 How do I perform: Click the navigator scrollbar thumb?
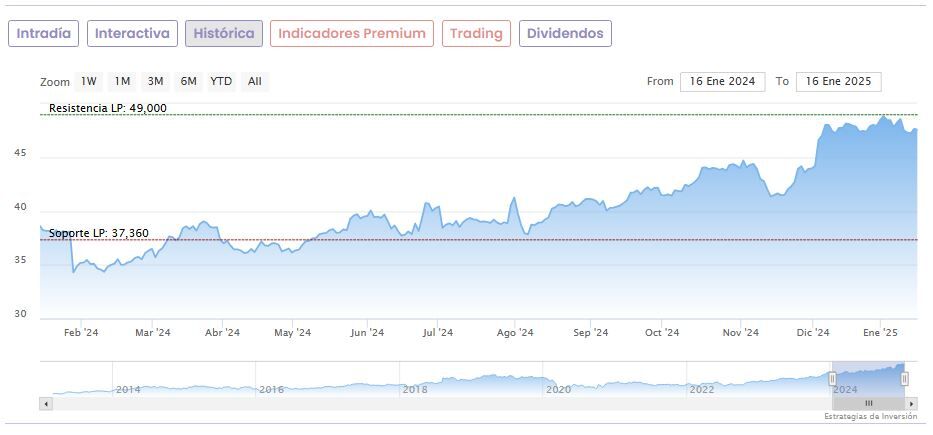(868, 402)
